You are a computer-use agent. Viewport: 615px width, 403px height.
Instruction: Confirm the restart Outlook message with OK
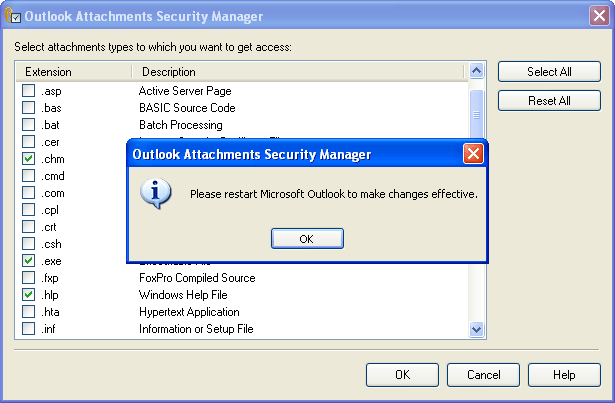[307, 239]
